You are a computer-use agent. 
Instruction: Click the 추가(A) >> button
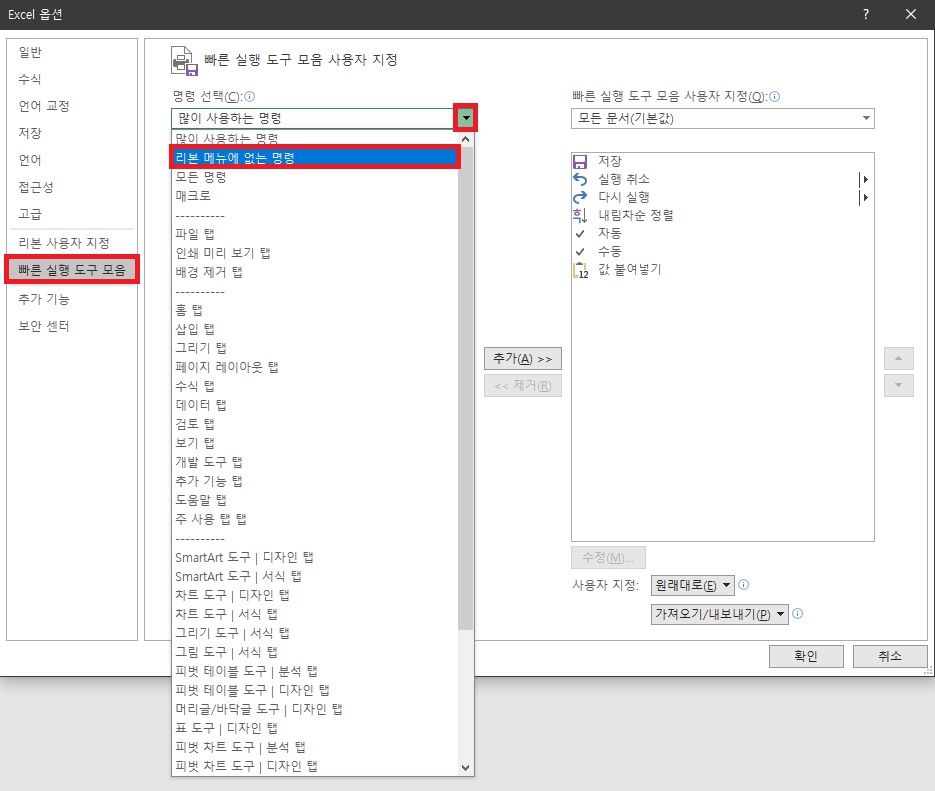click(x=523, y=359)
